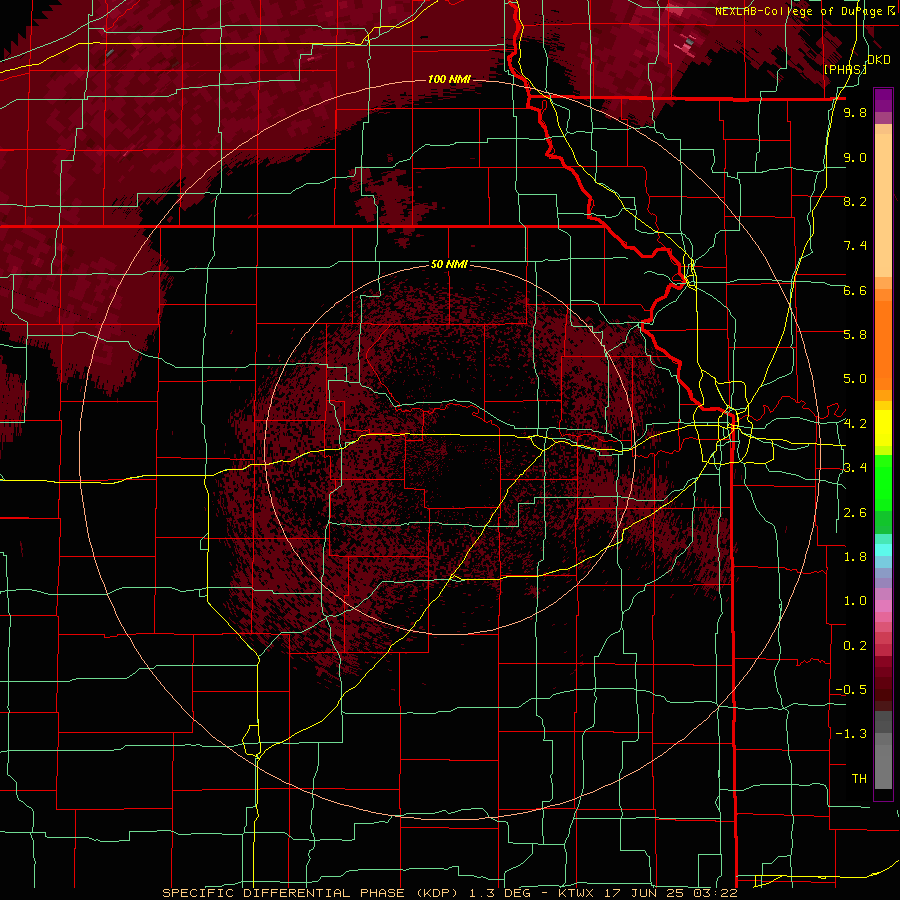This screenshot has height=900, width=900.
Task: Click the dark orange segment of the color bar
Action: click(x=883, y=344)
